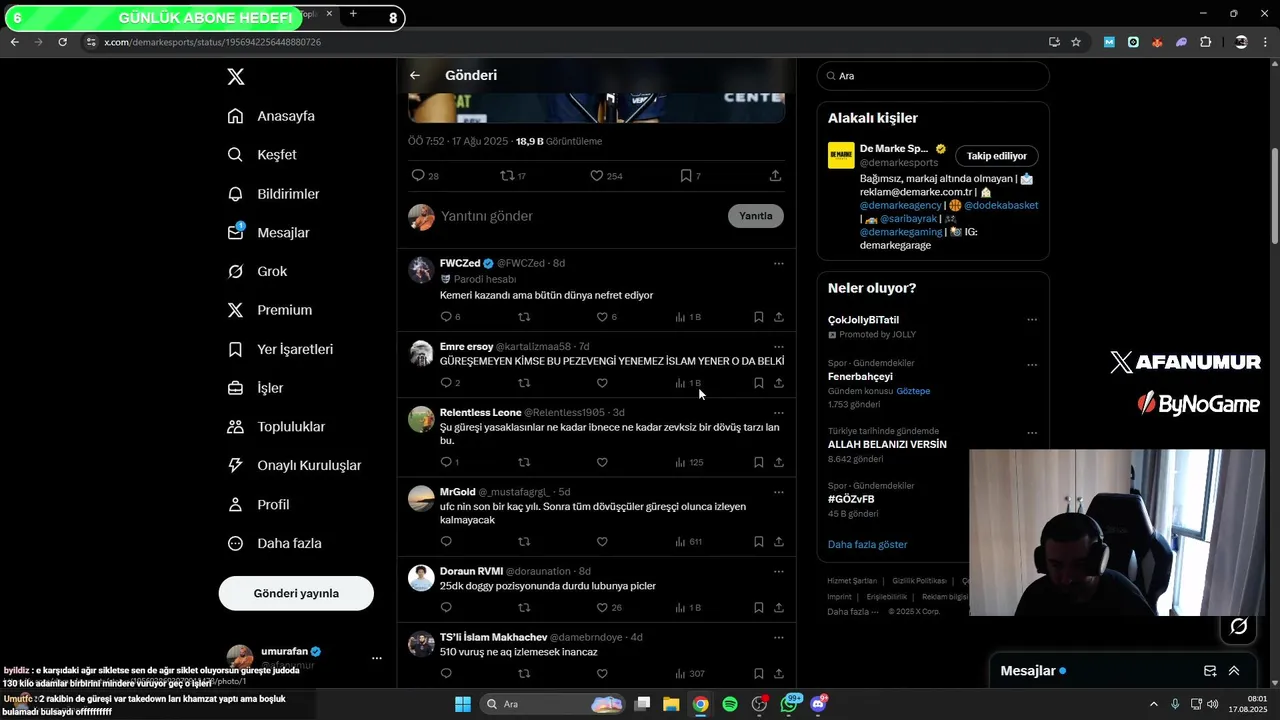Click Daha fazla göster link

[x=867, y=545]
